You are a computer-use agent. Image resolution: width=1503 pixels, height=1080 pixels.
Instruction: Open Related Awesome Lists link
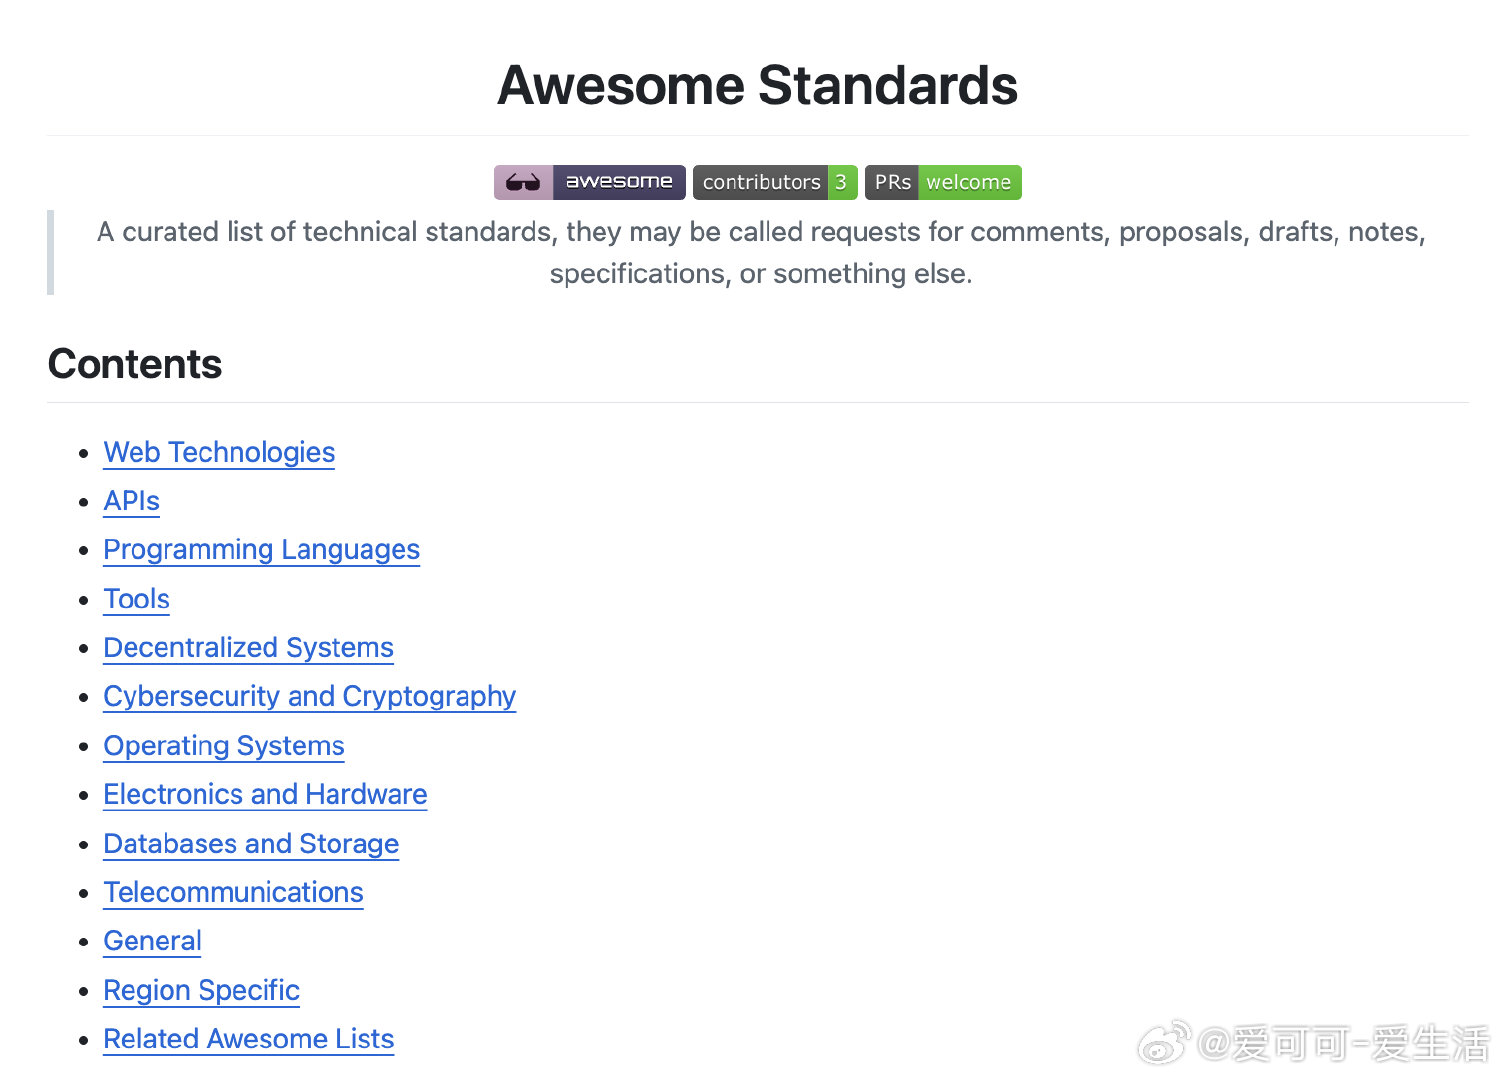tap(249, 1039)
